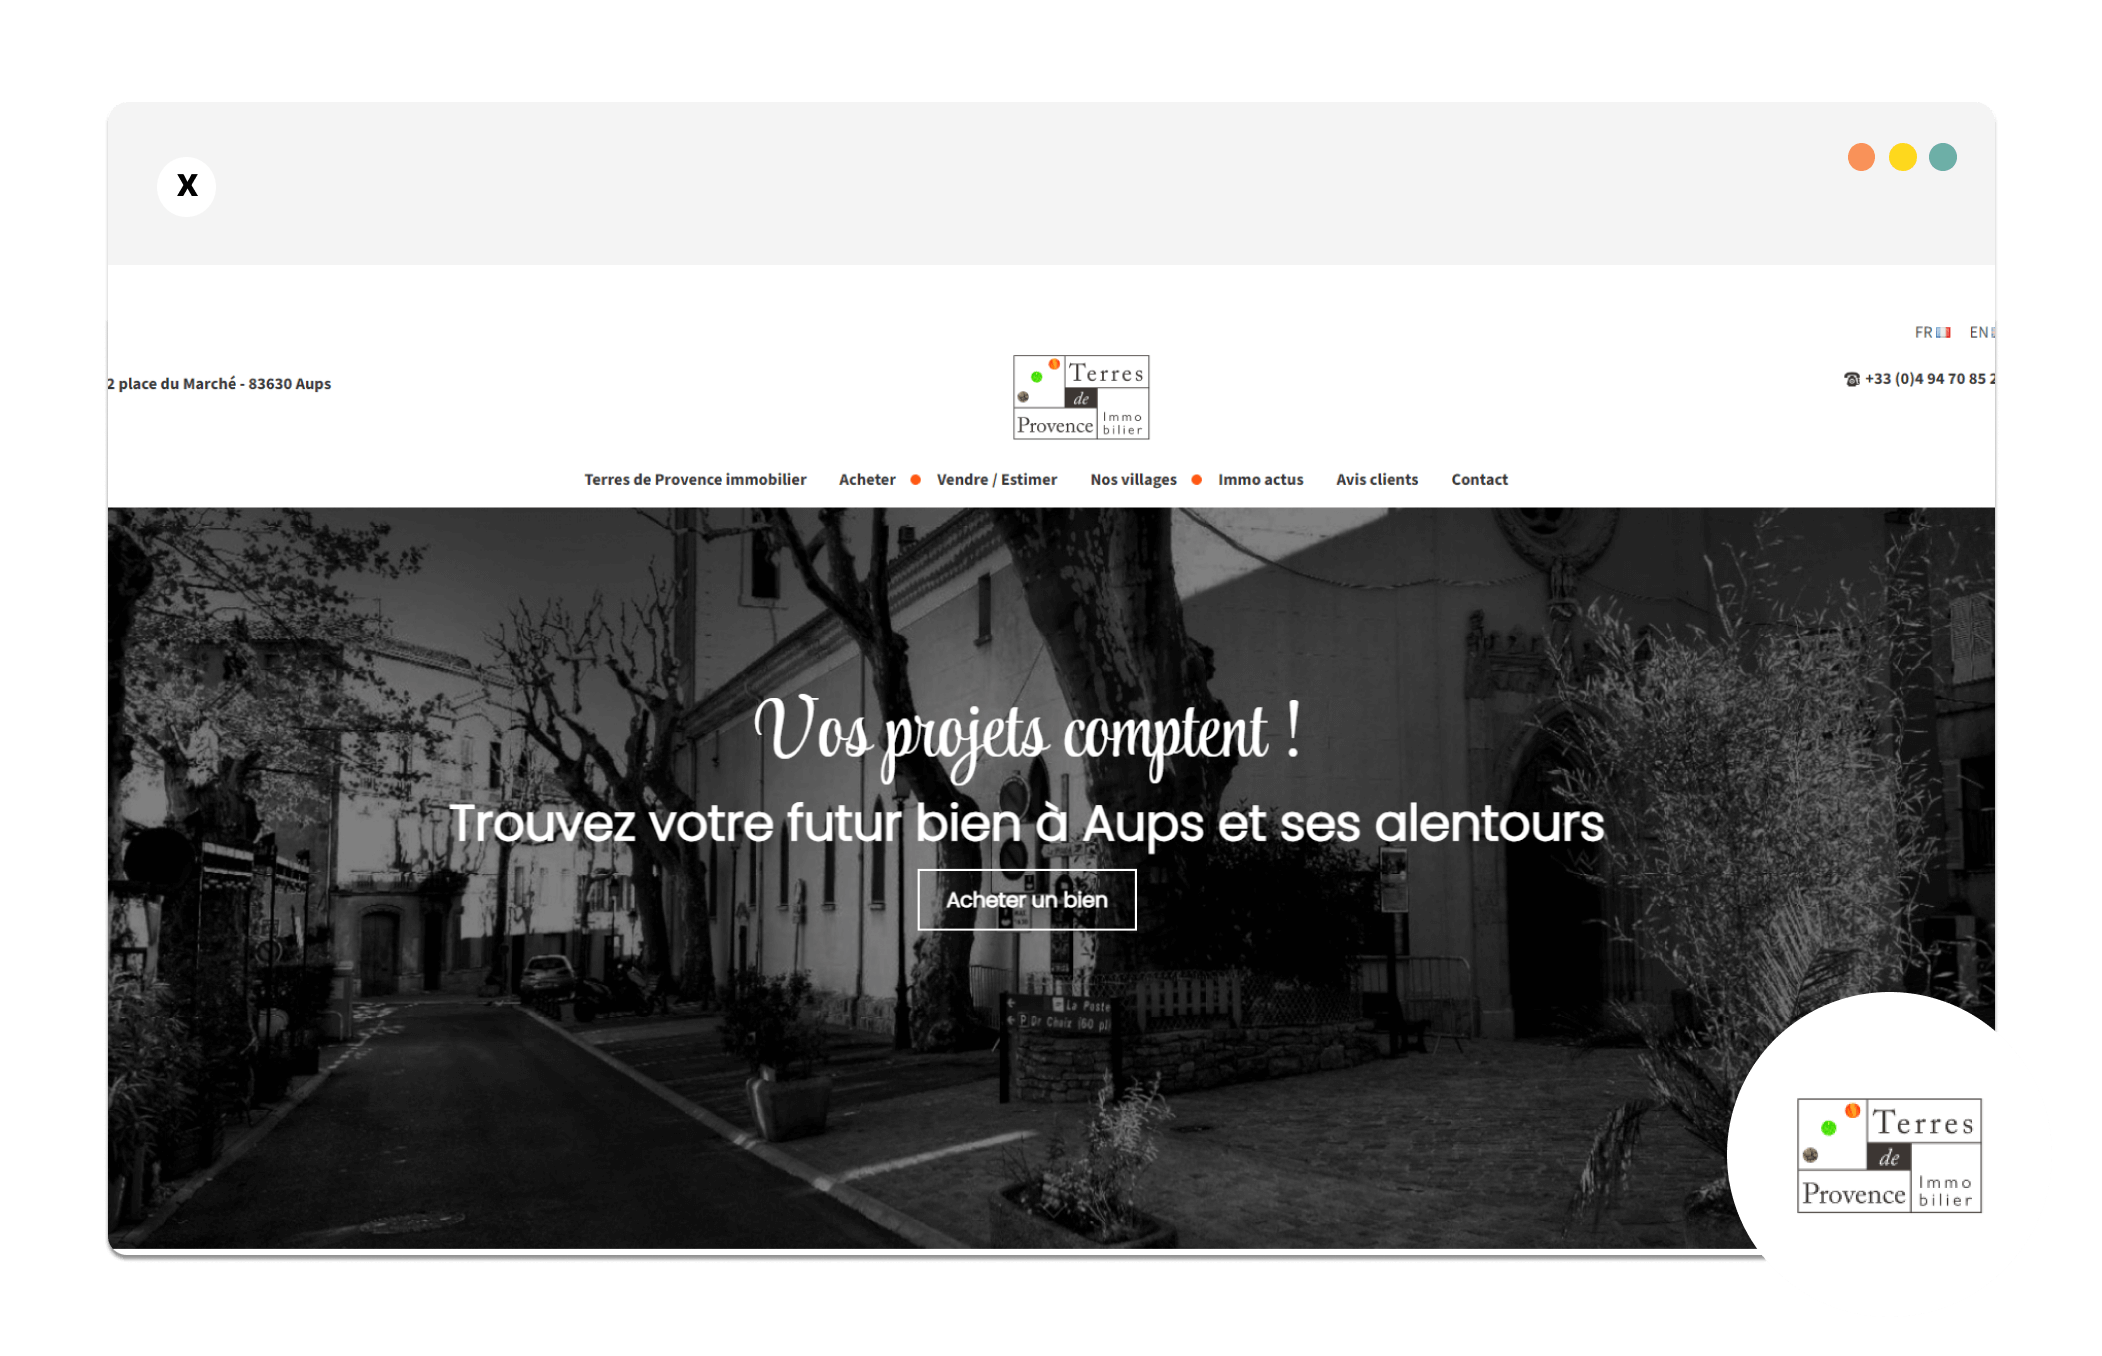Switch the site language to EN

[1980, 332]
